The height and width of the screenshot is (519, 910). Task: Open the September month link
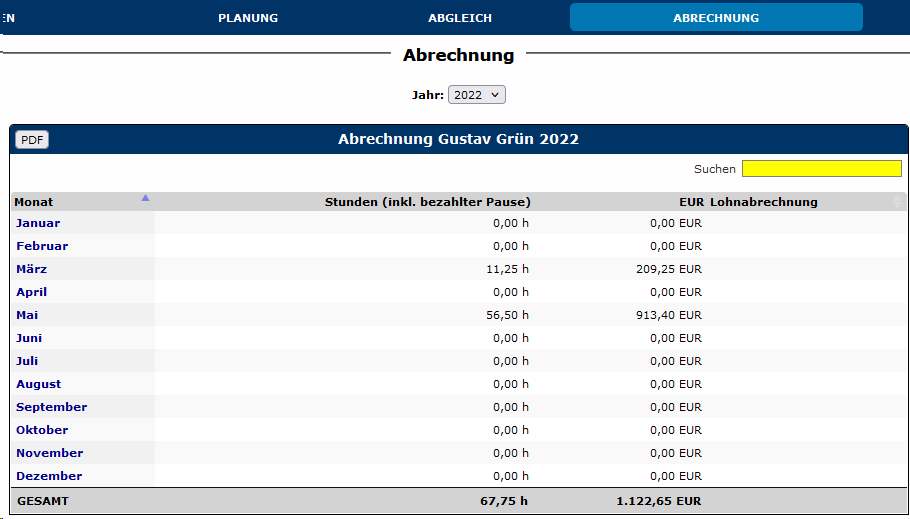pyautogui.click(x=52, y=407)
